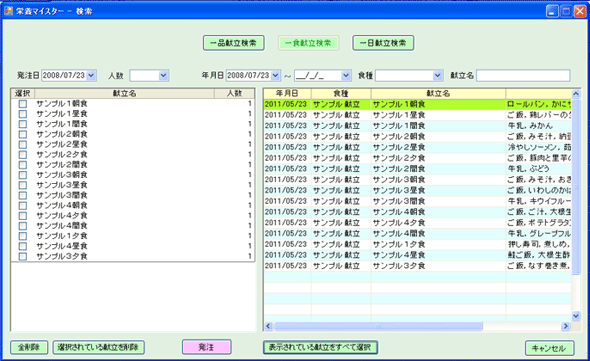Check the box for サンプル4朝食

tap(23, 206)
